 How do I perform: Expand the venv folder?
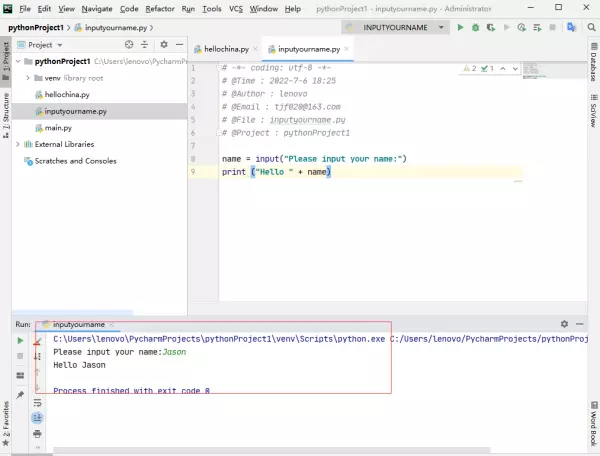coord(28,78)
